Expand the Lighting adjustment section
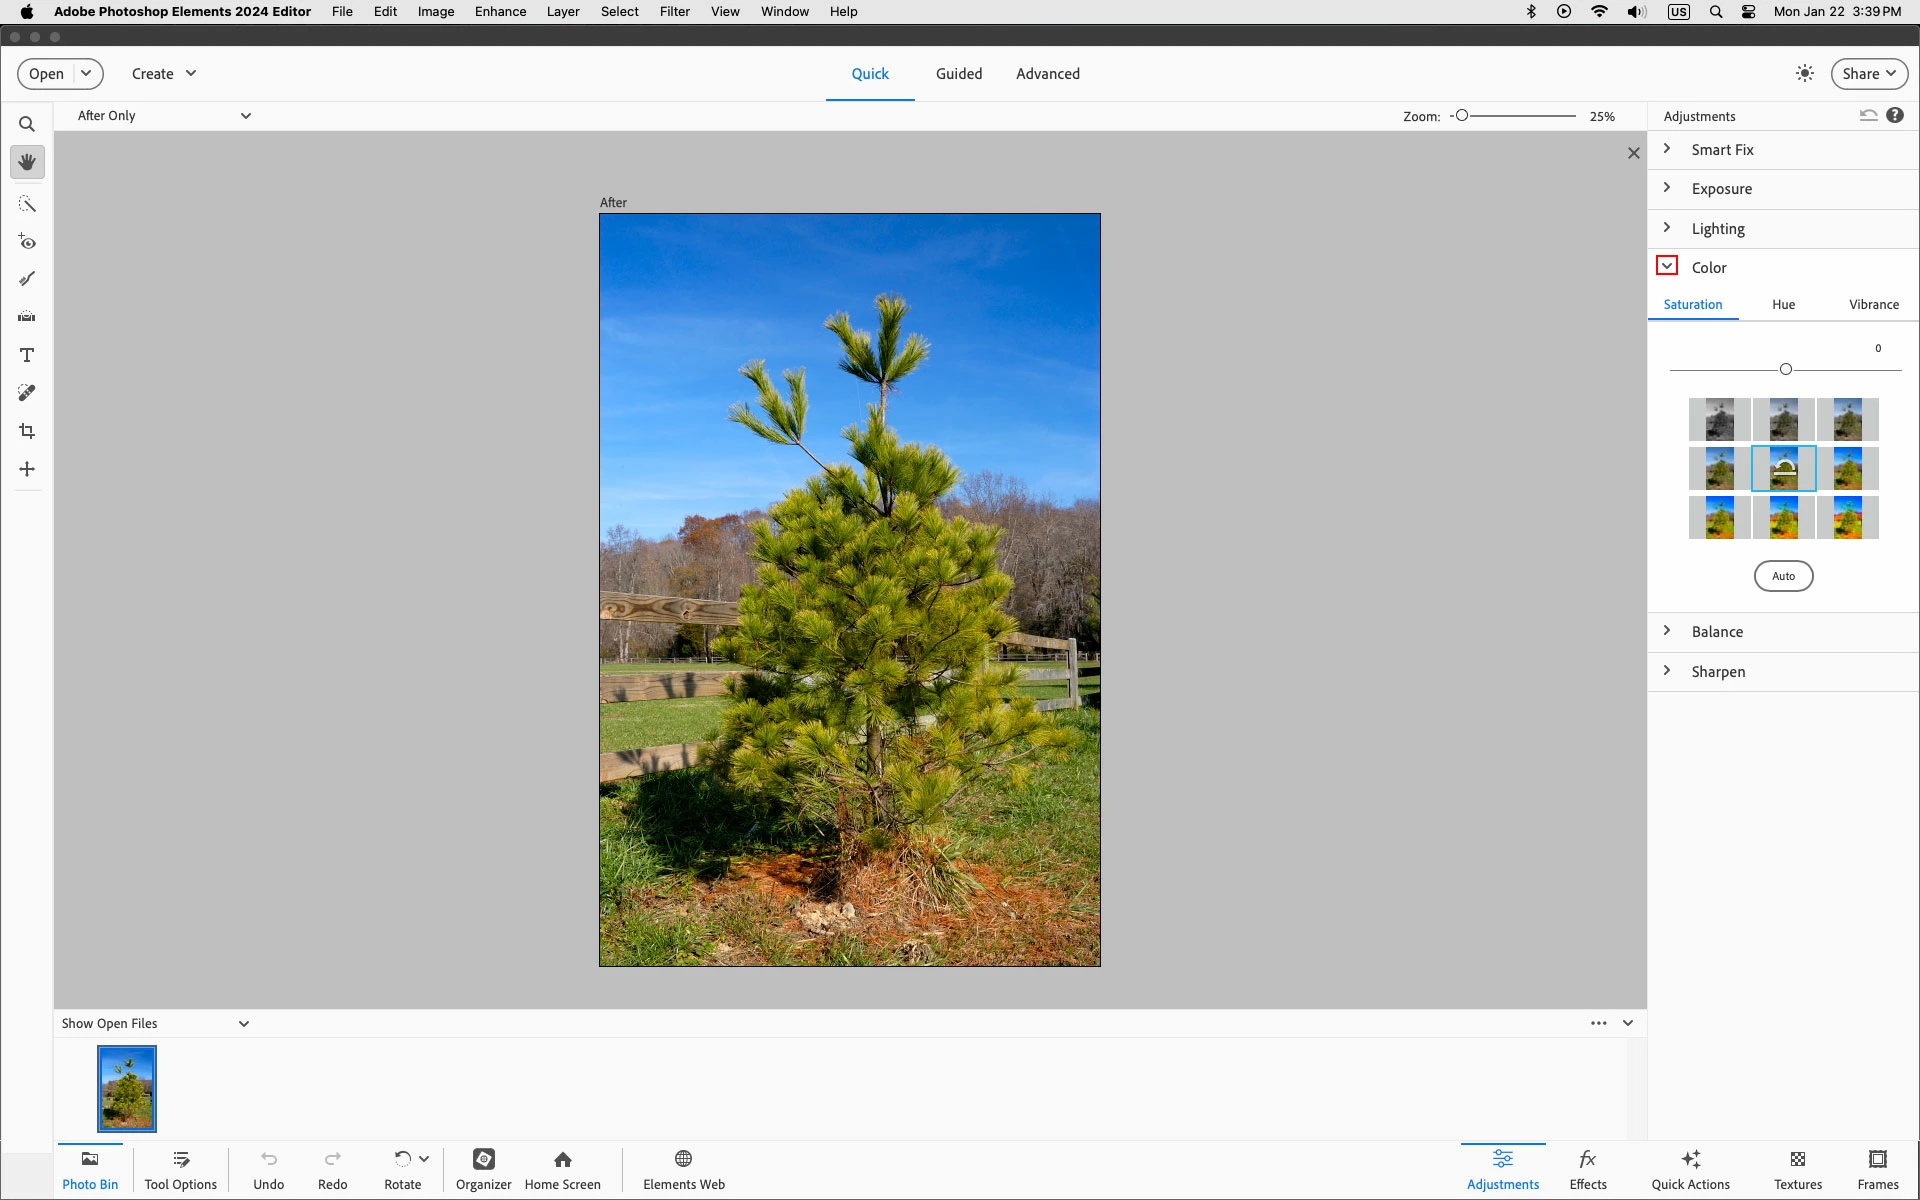The image size is (1920, 1200). [1717, 229]
